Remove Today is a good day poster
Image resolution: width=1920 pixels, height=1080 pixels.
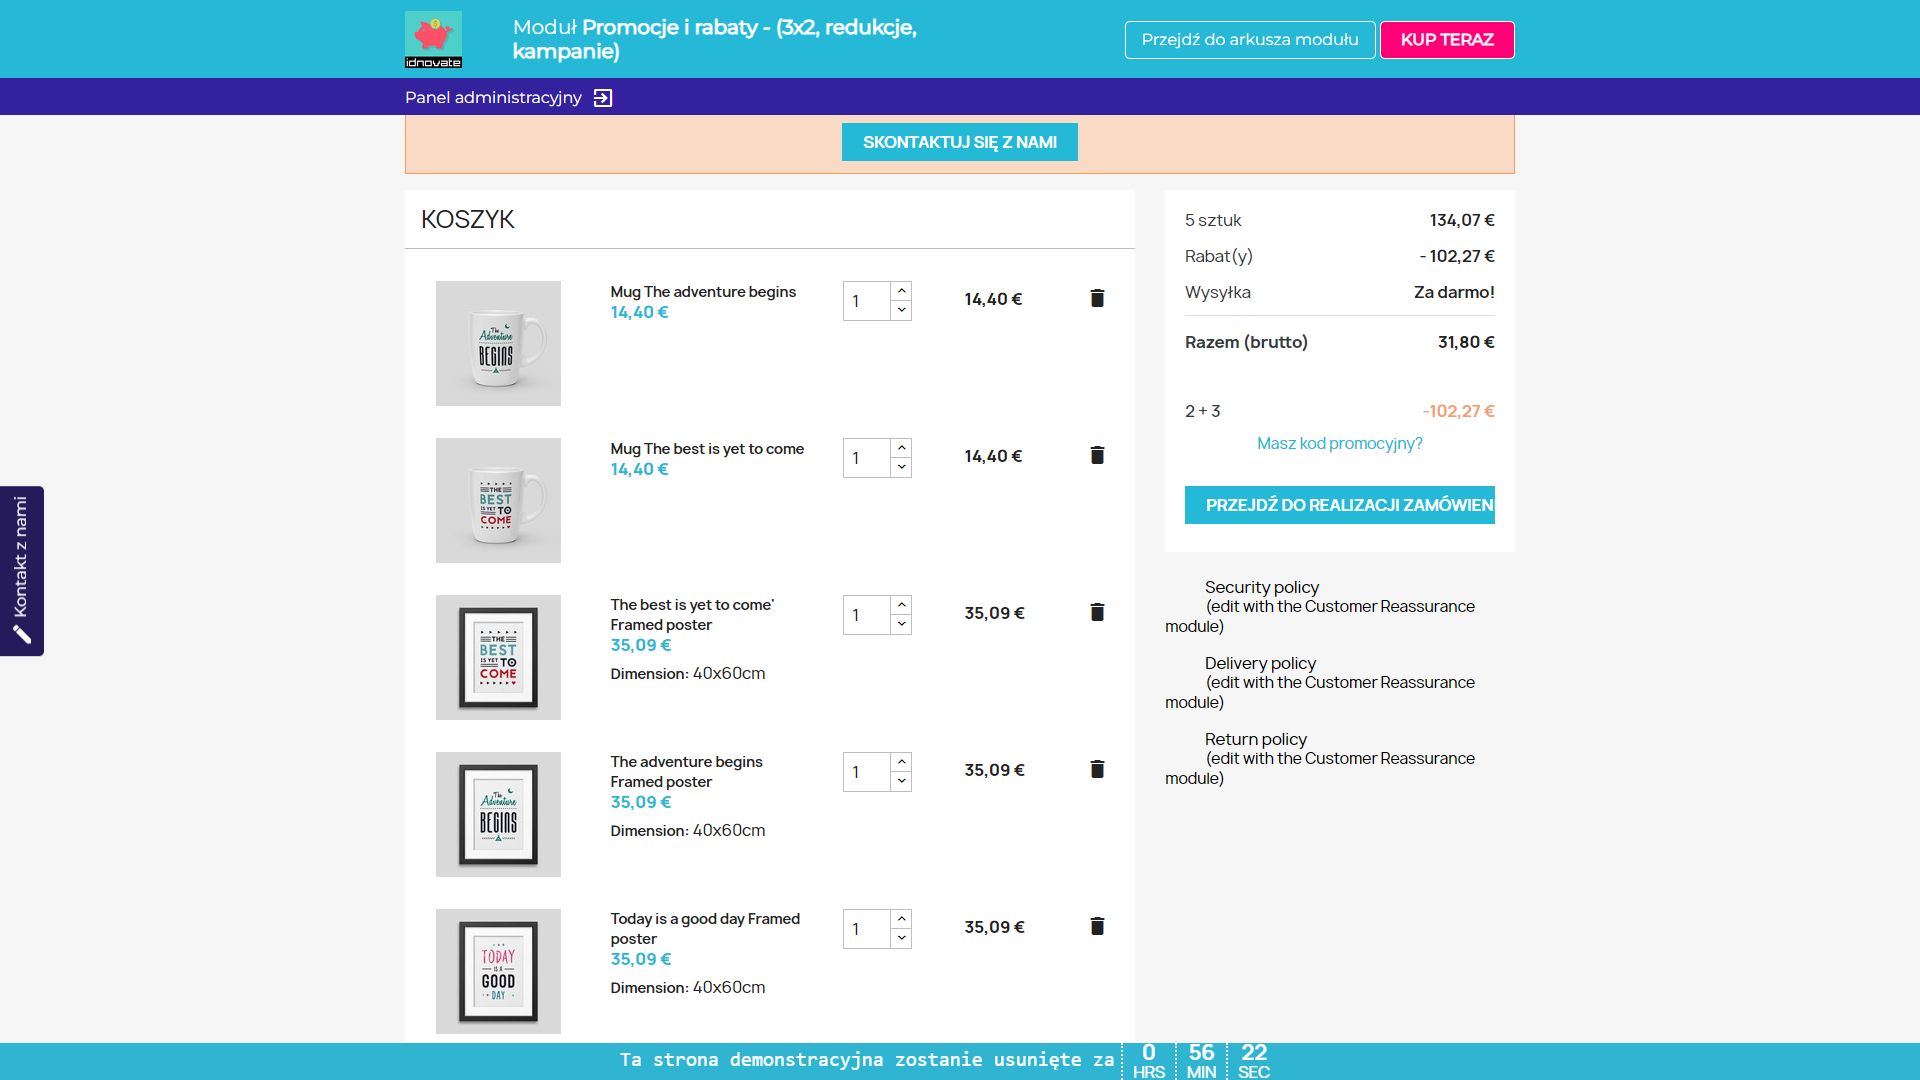[x=1097, y=926]
